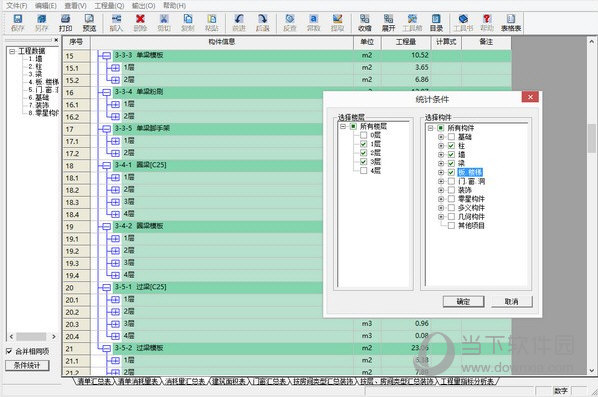
Task: Click the left panel horizontal scrollbar right arrow
Action: point(54,336)
